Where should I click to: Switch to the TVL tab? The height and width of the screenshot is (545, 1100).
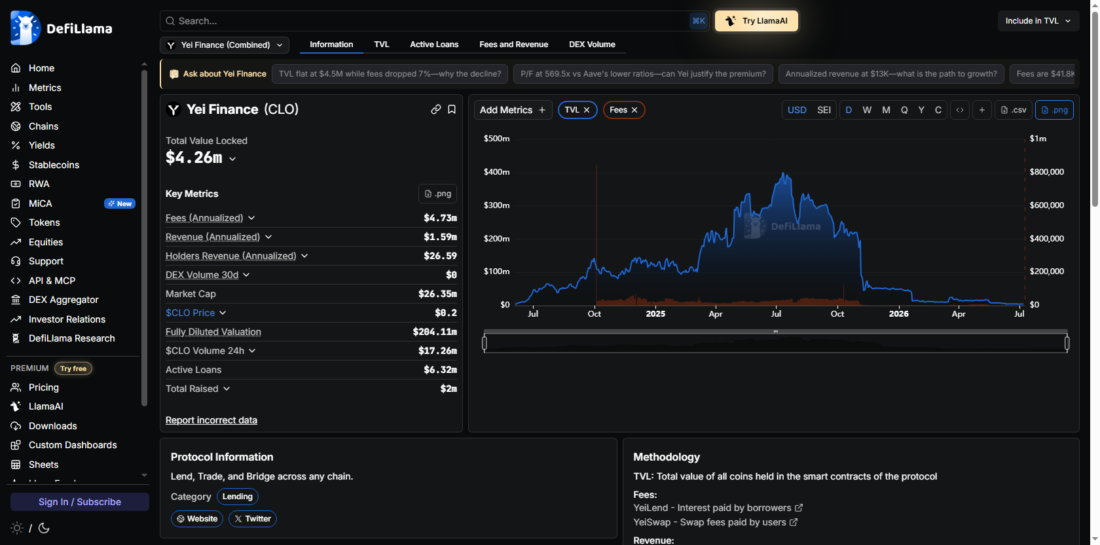(x=382, y=44)
